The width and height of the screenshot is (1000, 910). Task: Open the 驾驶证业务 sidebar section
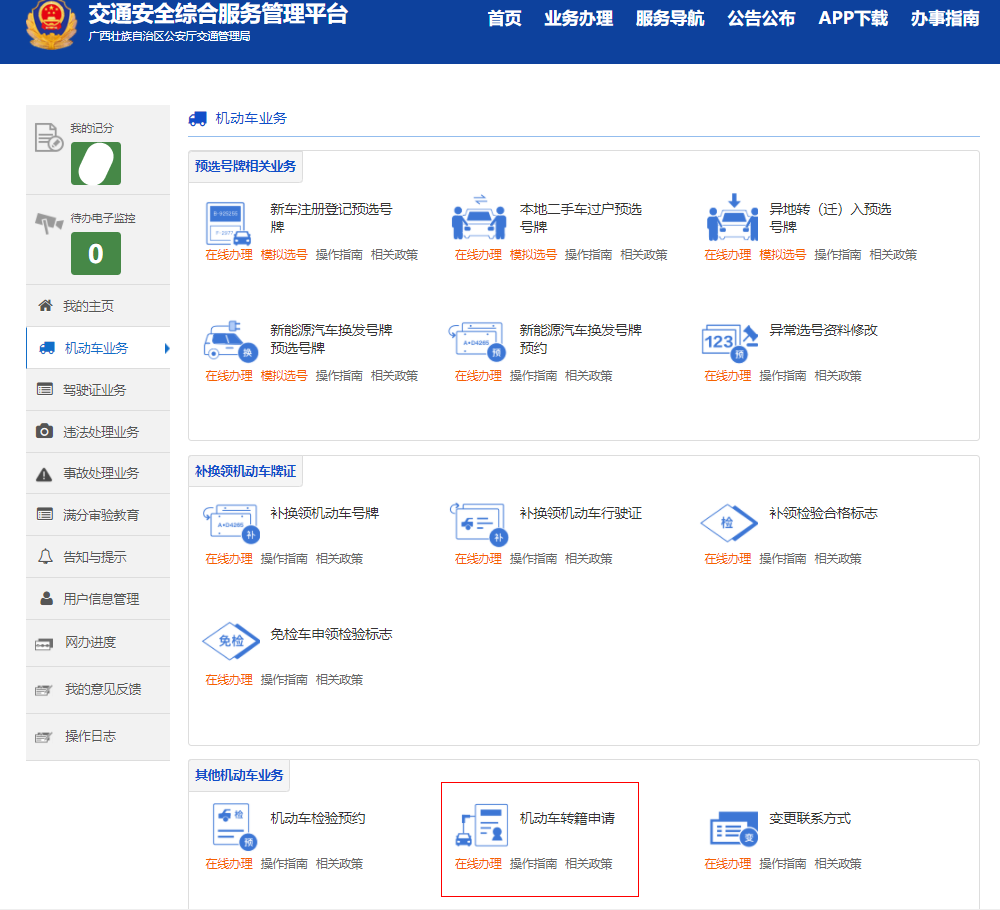coord(97,391)
